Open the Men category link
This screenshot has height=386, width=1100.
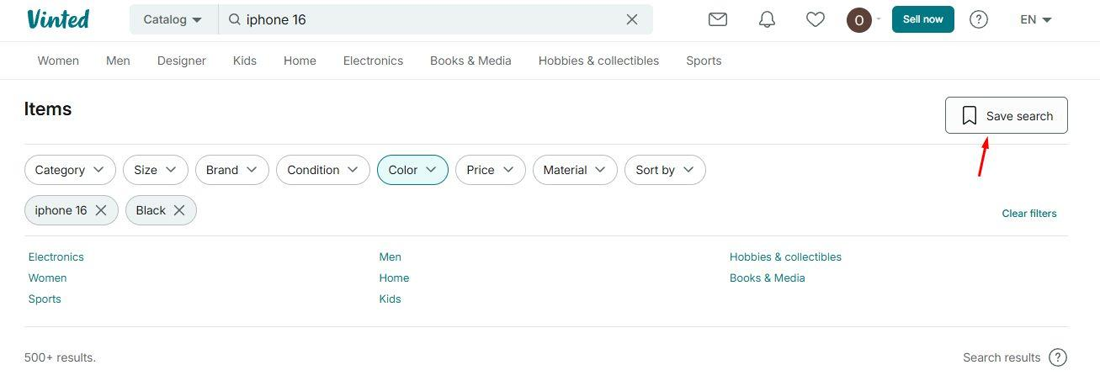pyautogui.click(x=390, y=257)
